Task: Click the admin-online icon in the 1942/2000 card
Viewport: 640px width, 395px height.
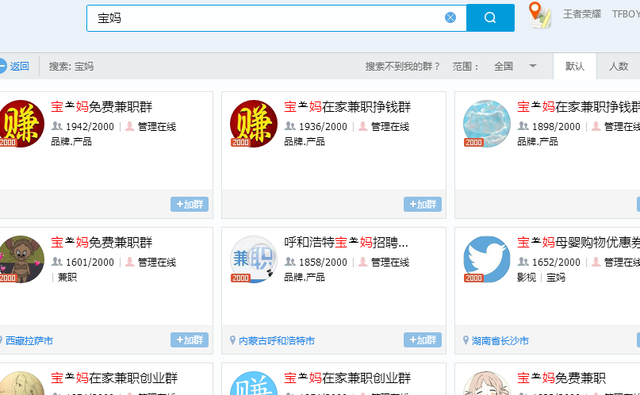Action: (x=130, y=126)
